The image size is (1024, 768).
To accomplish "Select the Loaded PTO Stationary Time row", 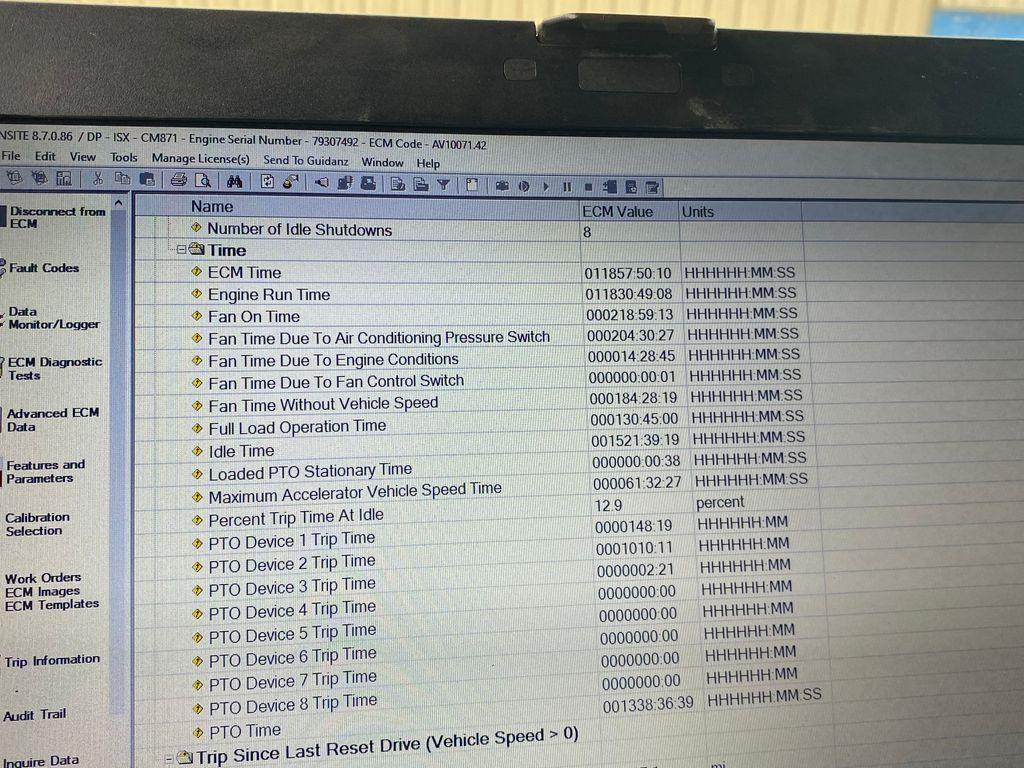I will tap(470, 466).
